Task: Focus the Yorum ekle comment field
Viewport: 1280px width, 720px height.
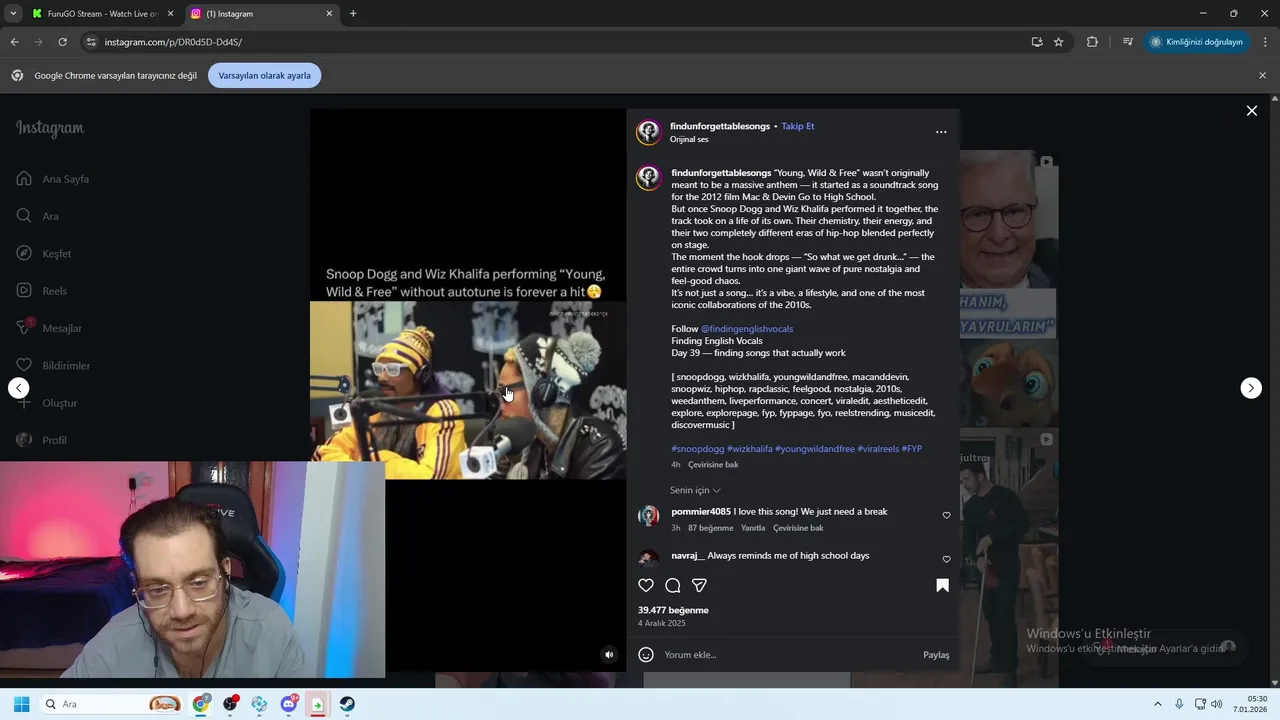Action: pos(790,655)
